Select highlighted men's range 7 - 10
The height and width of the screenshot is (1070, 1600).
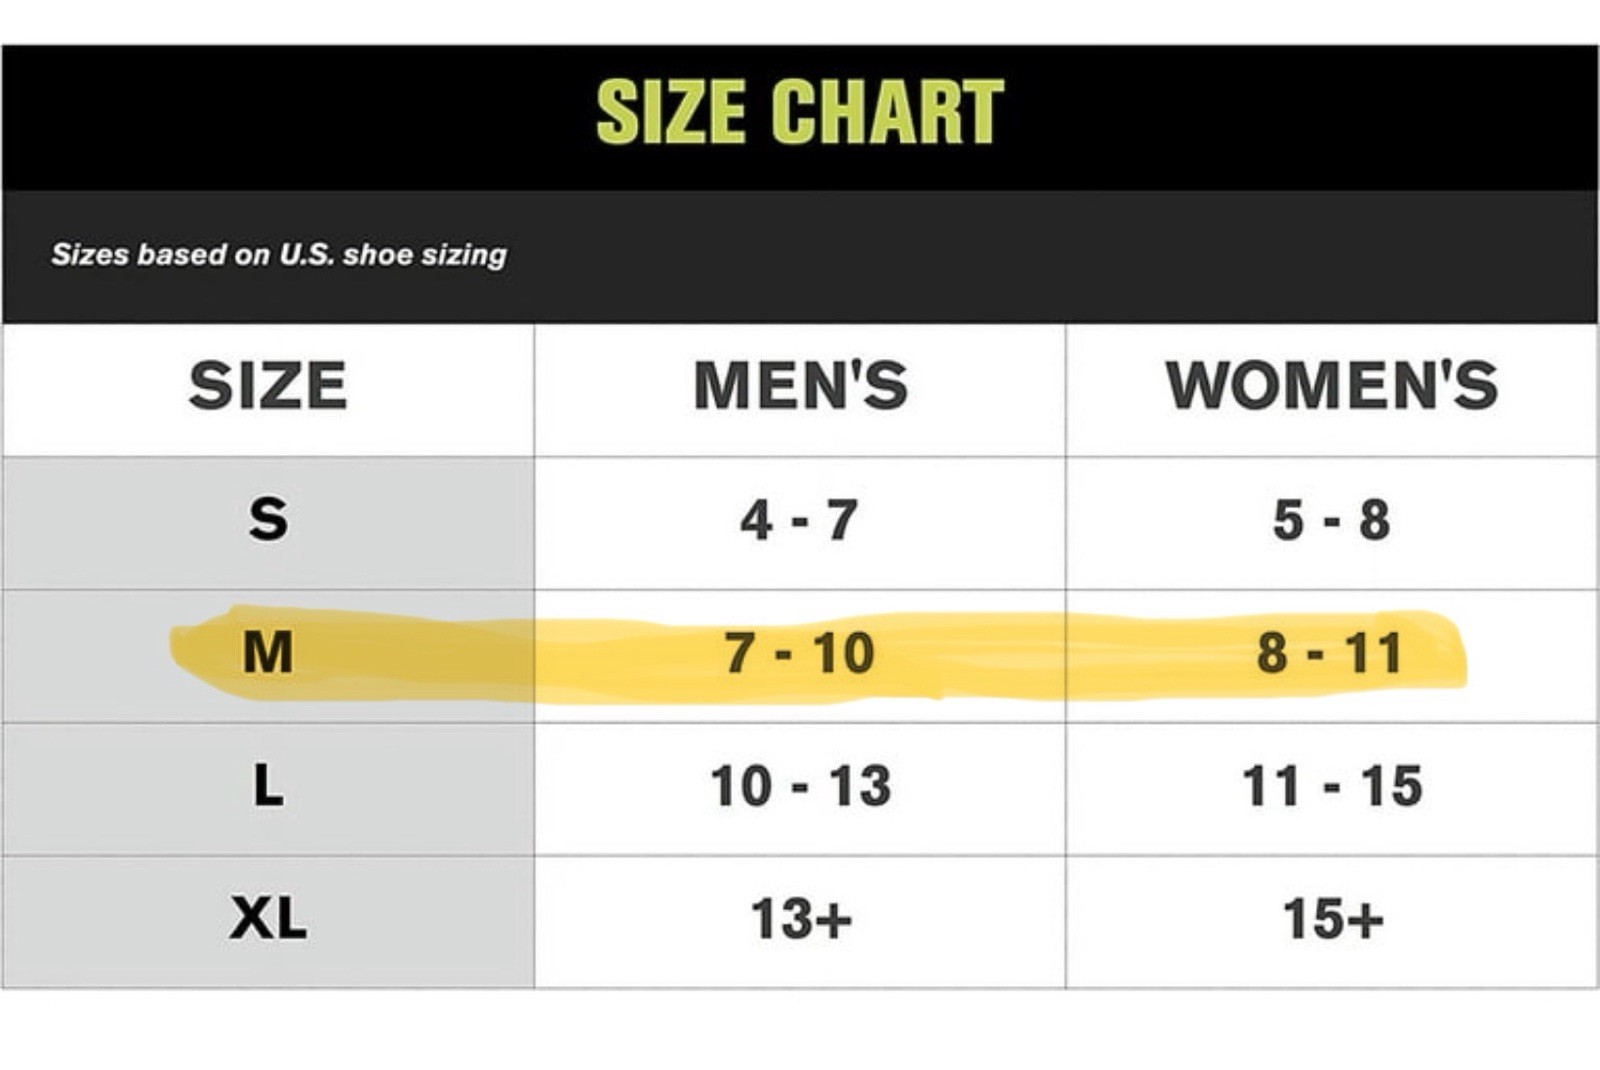[799, 653]
